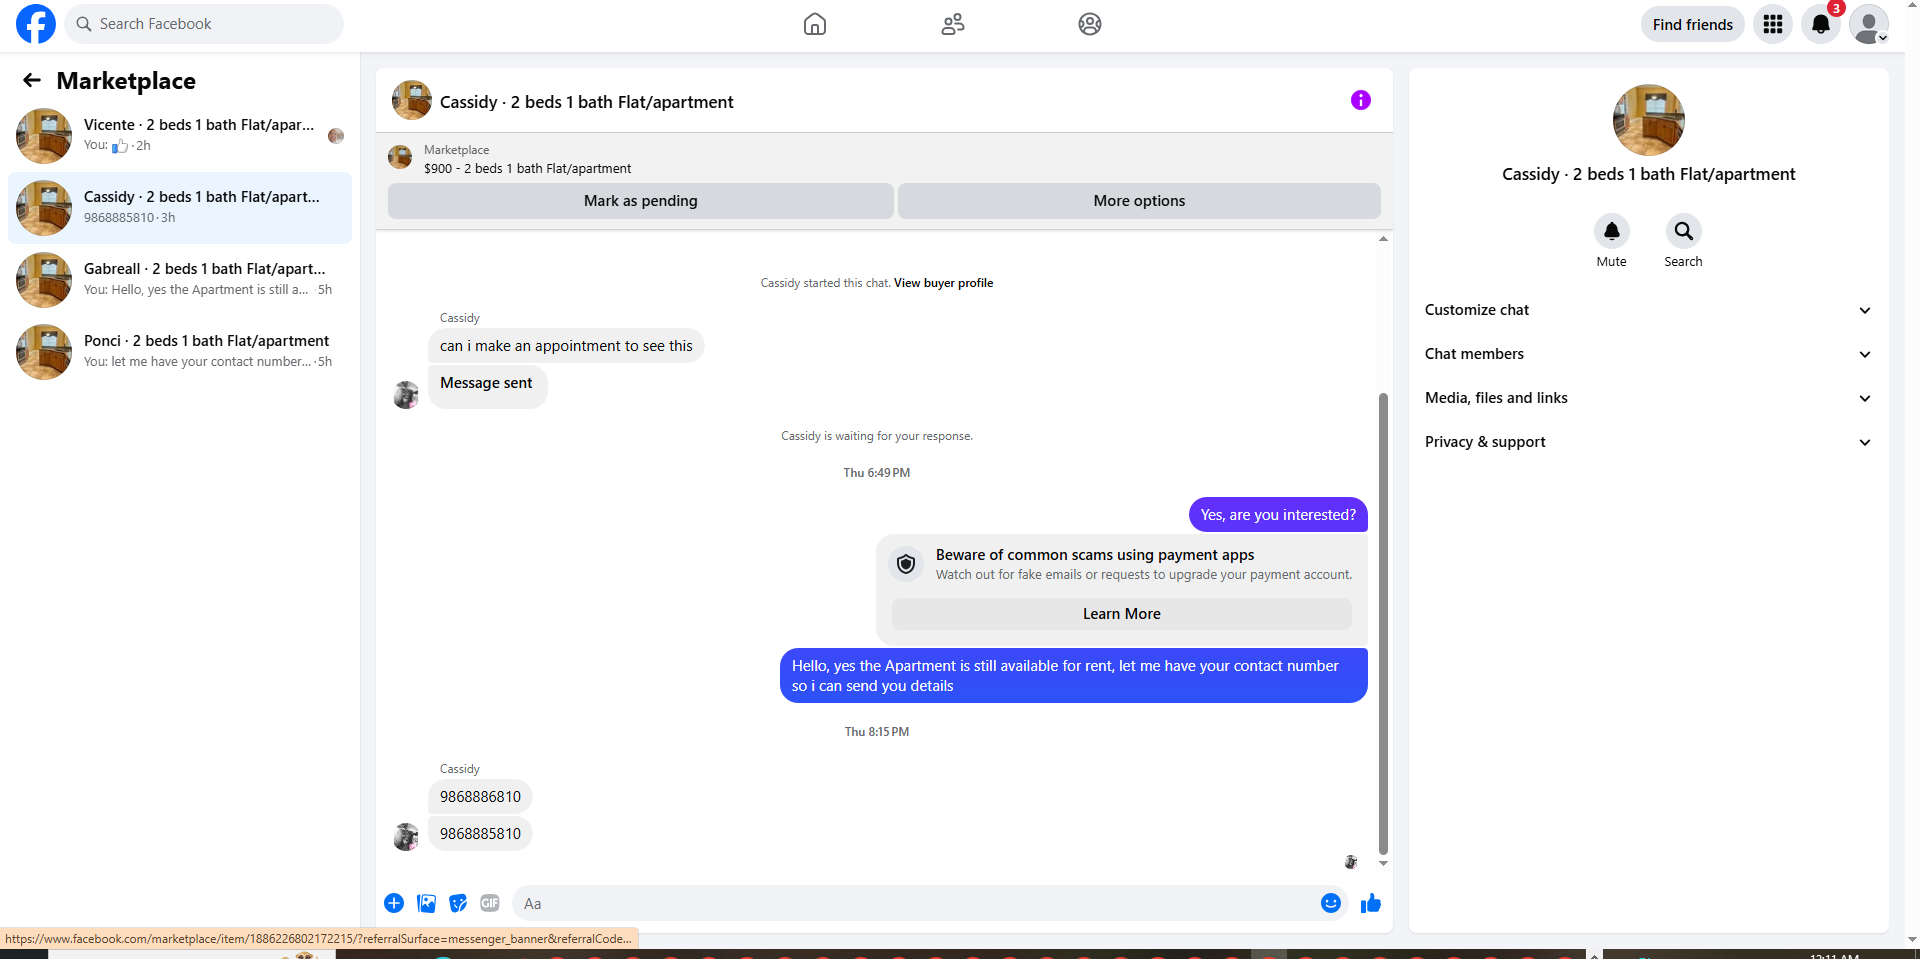The height and width of the screenshot is (959, 1920).
Task: Open the listing photo in chat header
Action: [x=412, y=100]
